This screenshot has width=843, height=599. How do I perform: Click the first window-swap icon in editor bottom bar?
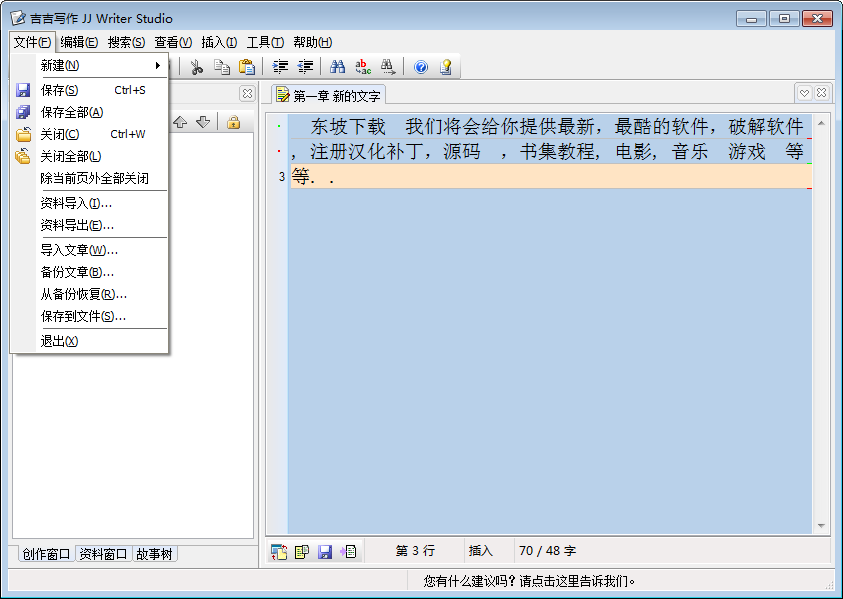[x=278, y=552]
